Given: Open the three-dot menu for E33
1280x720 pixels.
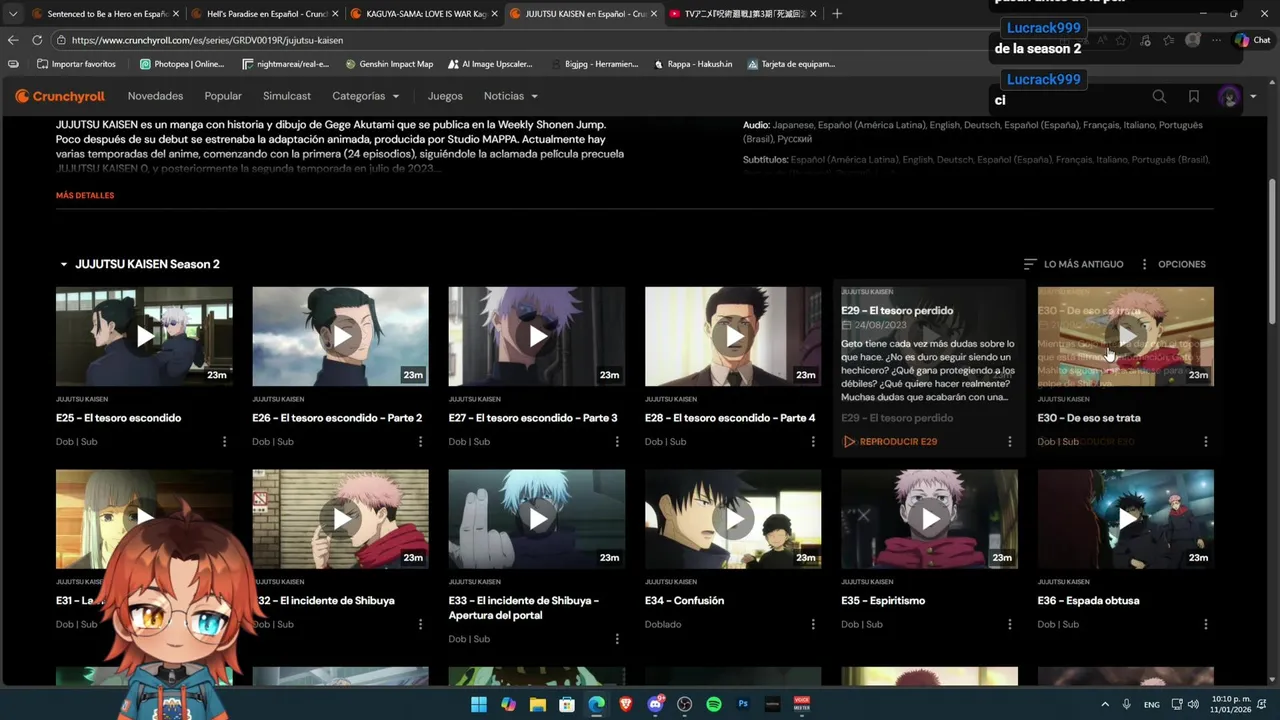Looking at the screenshot, I should [x=617, y=639].
